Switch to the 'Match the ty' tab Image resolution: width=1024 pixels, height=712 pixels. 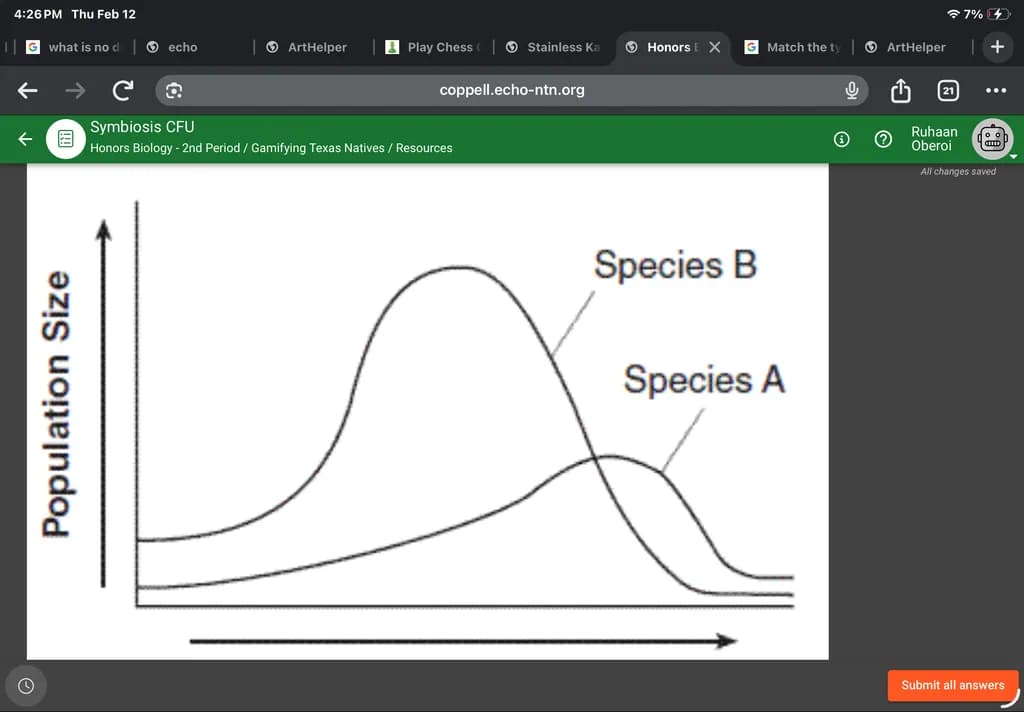793,47
